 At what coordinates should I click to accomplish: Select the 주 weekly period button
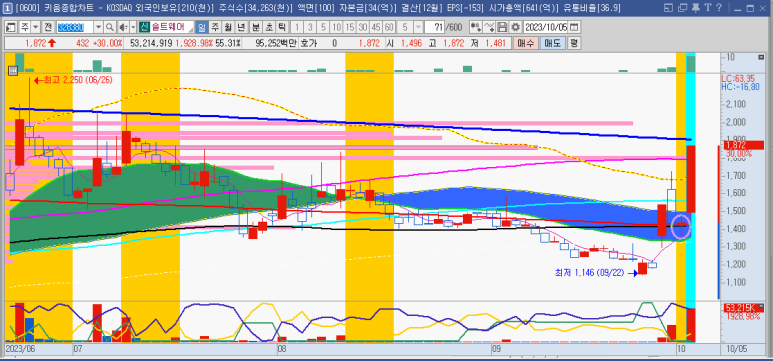(215, 27)
